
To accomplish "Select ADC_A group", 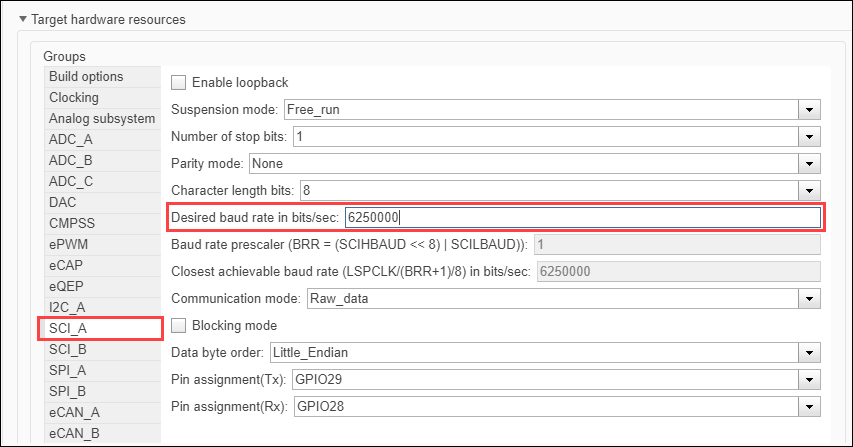I will point(71,140).
